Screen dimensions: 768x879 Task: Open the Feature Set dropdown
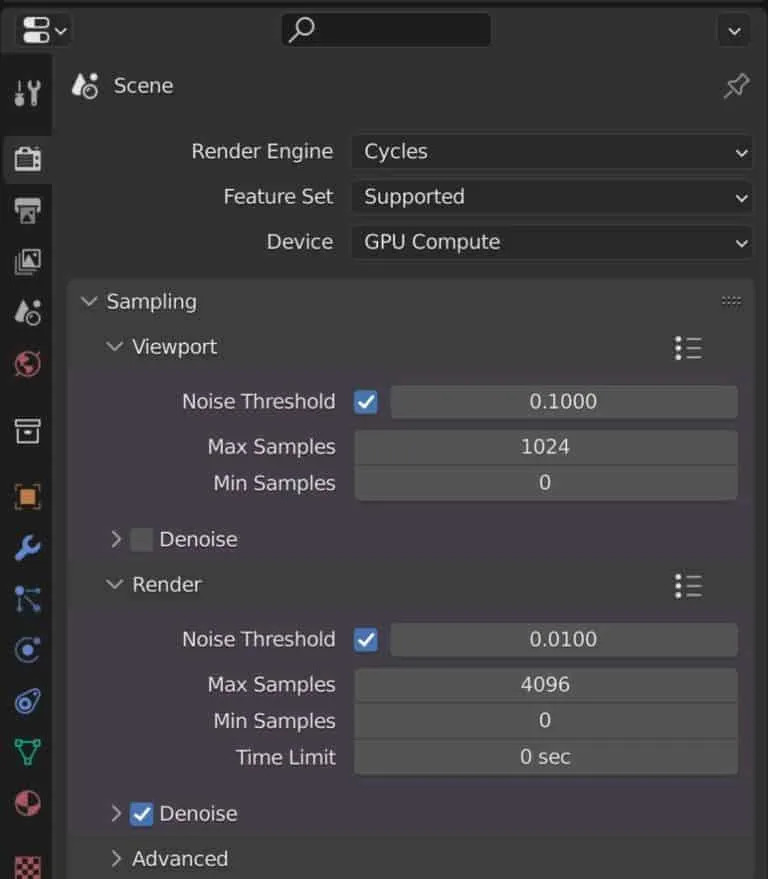coord(551,197)
